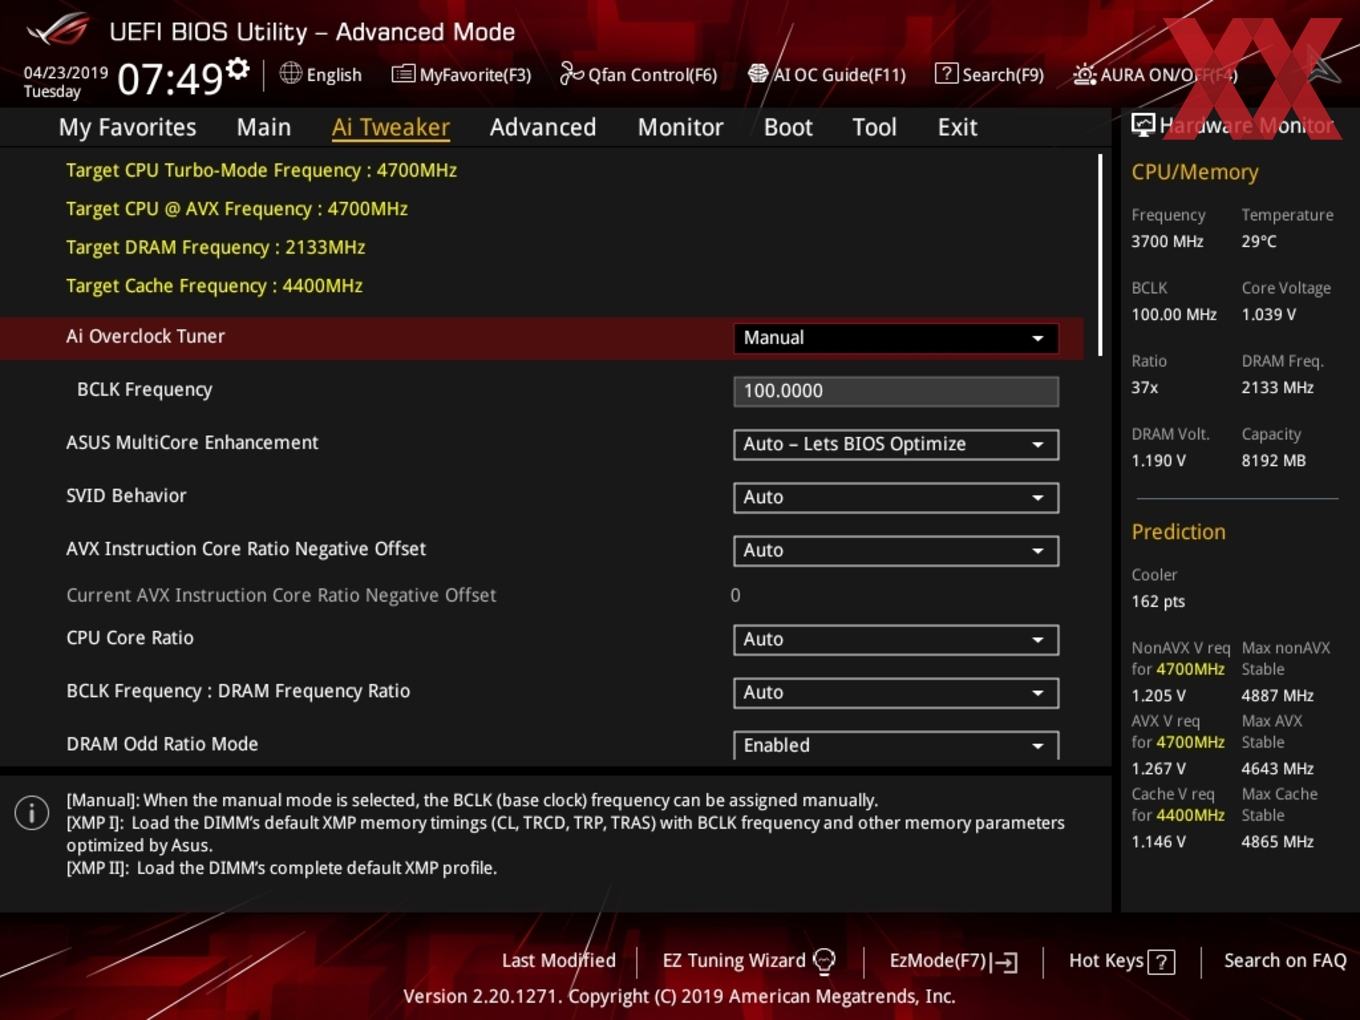The width and height of the screenshot is (1360, 1020).
Task: Click the EzMode exit arrow icon
Action: click(1005, 962)
